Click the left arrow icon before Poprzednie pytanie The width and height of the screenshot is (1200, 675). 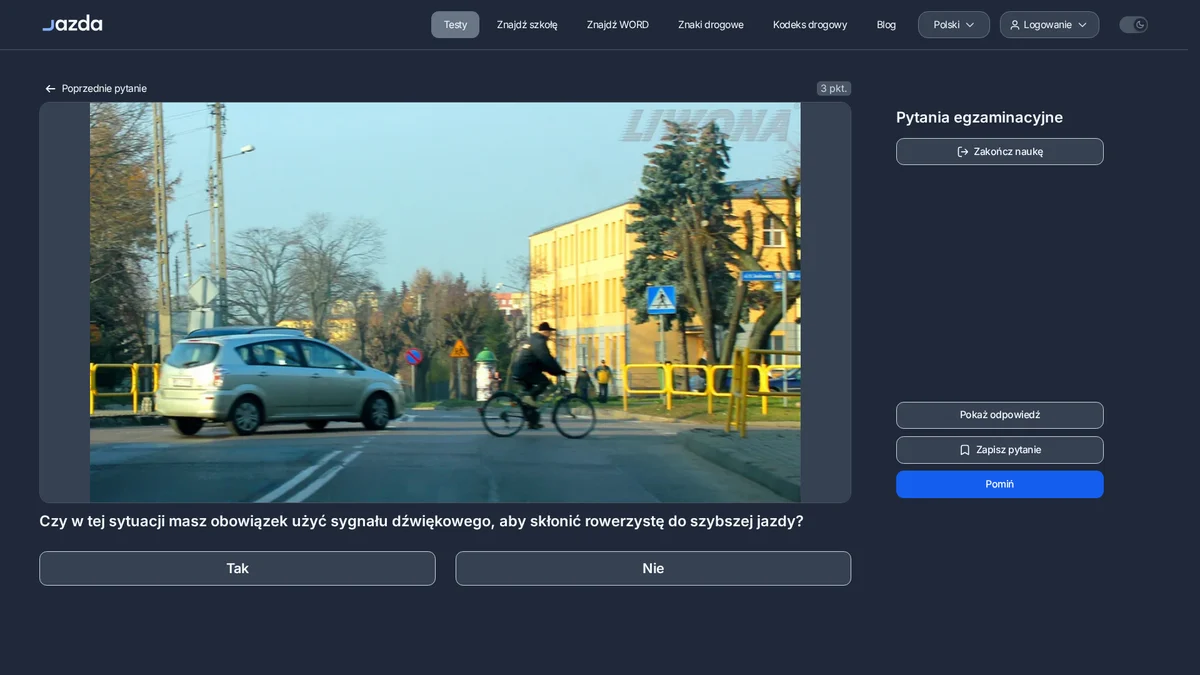(x=50, y=89)
